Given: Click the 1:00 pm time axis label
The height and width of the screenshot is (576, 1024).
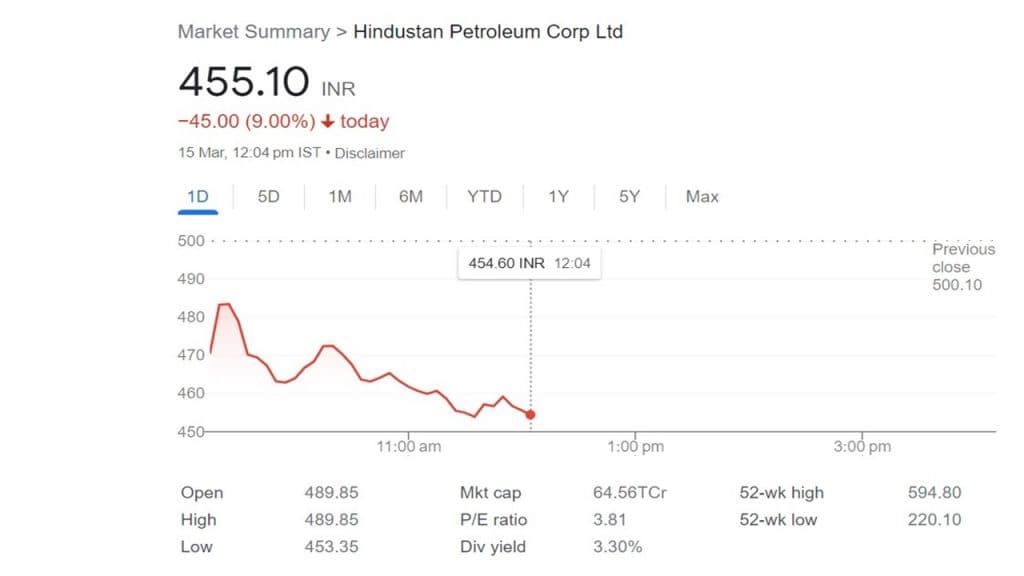Looking at the screenshot, I should [x=636, y=447].
